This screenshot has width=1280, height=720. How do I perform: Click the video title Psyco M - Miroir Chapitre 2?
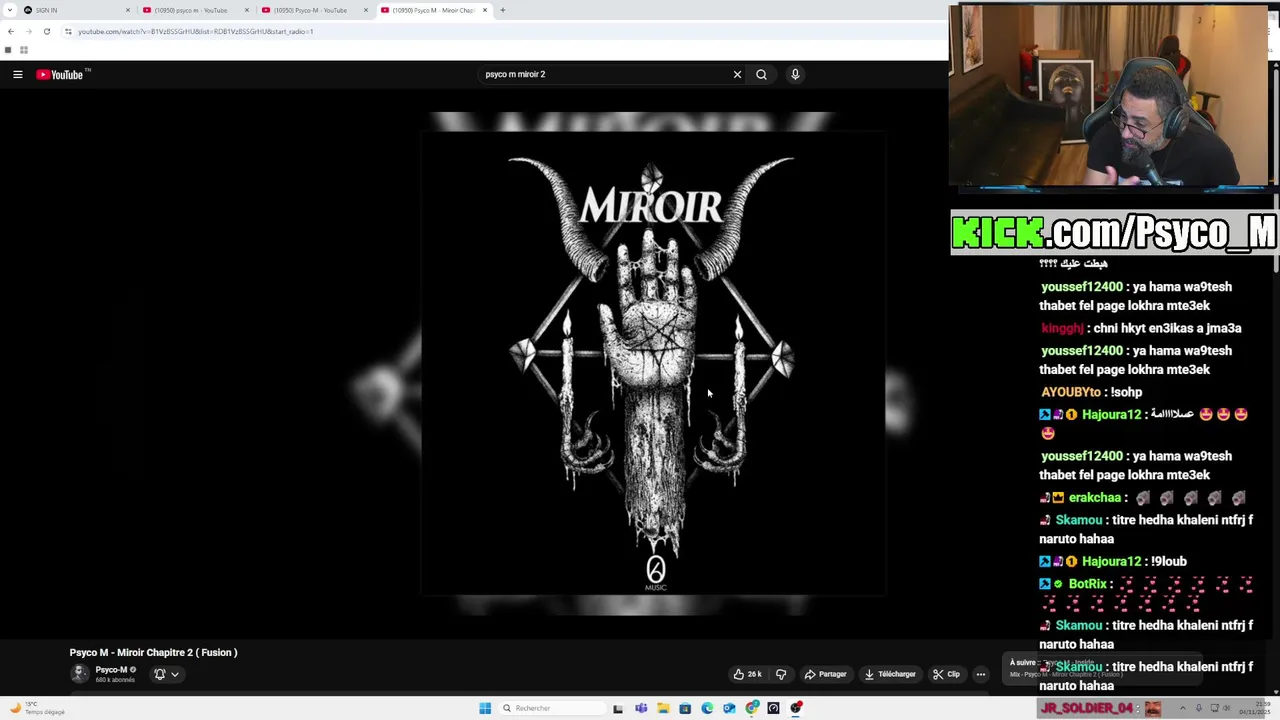tap(153, 652)
